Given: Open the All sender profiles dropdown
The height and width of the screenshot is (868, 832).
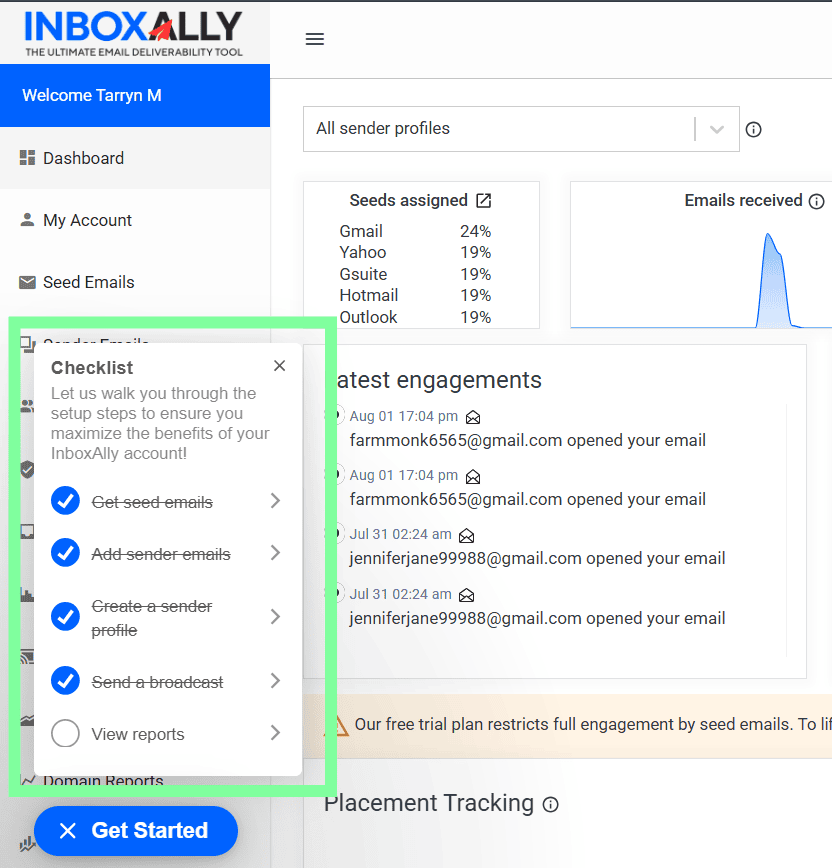Looking at the screenshot, I should point(521,129).
